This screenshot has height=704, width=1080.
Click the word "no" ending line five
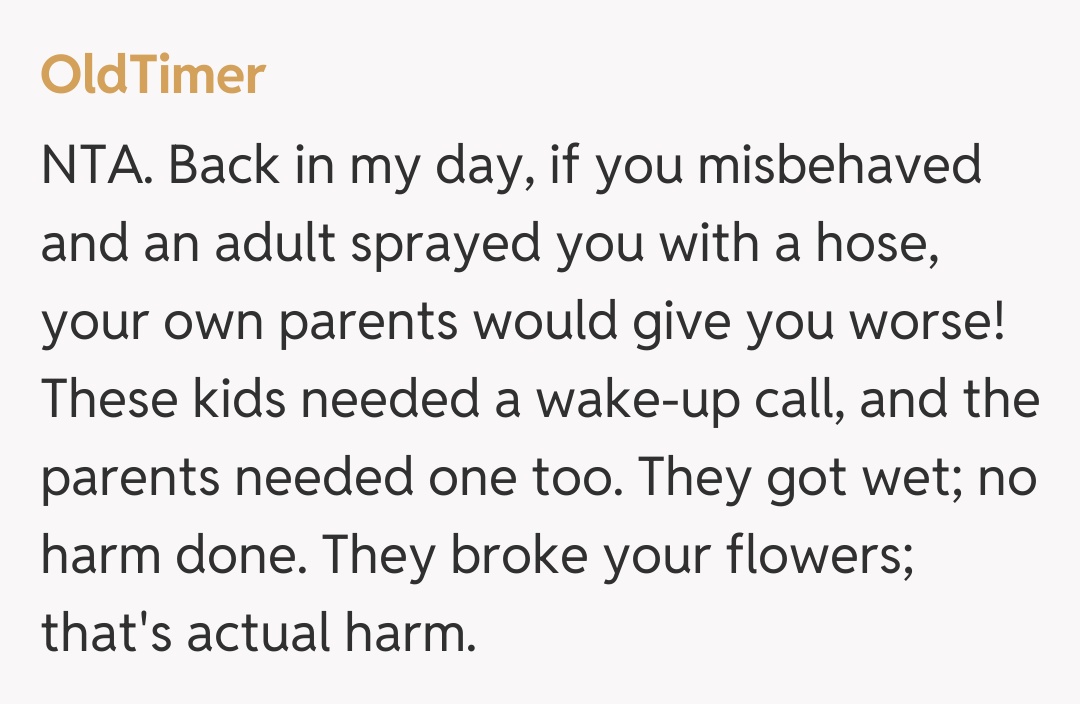click(1006, 479)
